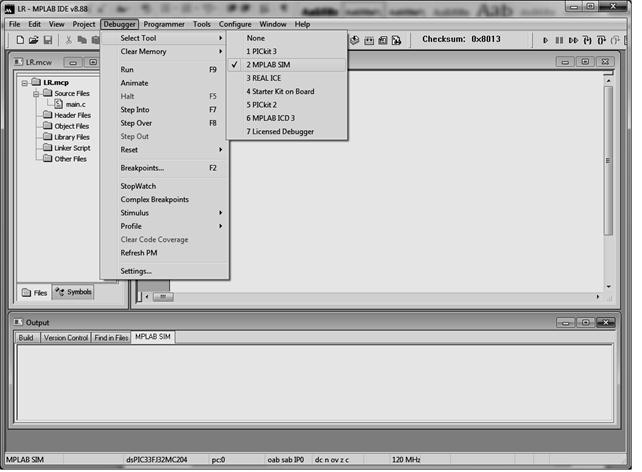Open Breakpoints... dialog entry
Image resolution: width=642 pixels, height=472 pixels.
pyautogui.click(x=165, y=168)
